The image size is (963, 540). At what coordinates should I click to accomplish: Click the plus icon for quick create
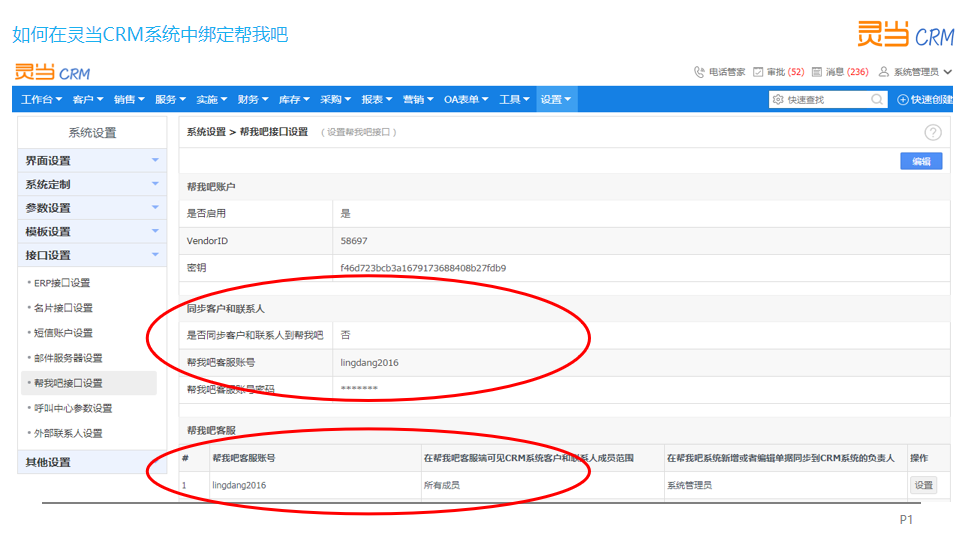pos(903,100)
